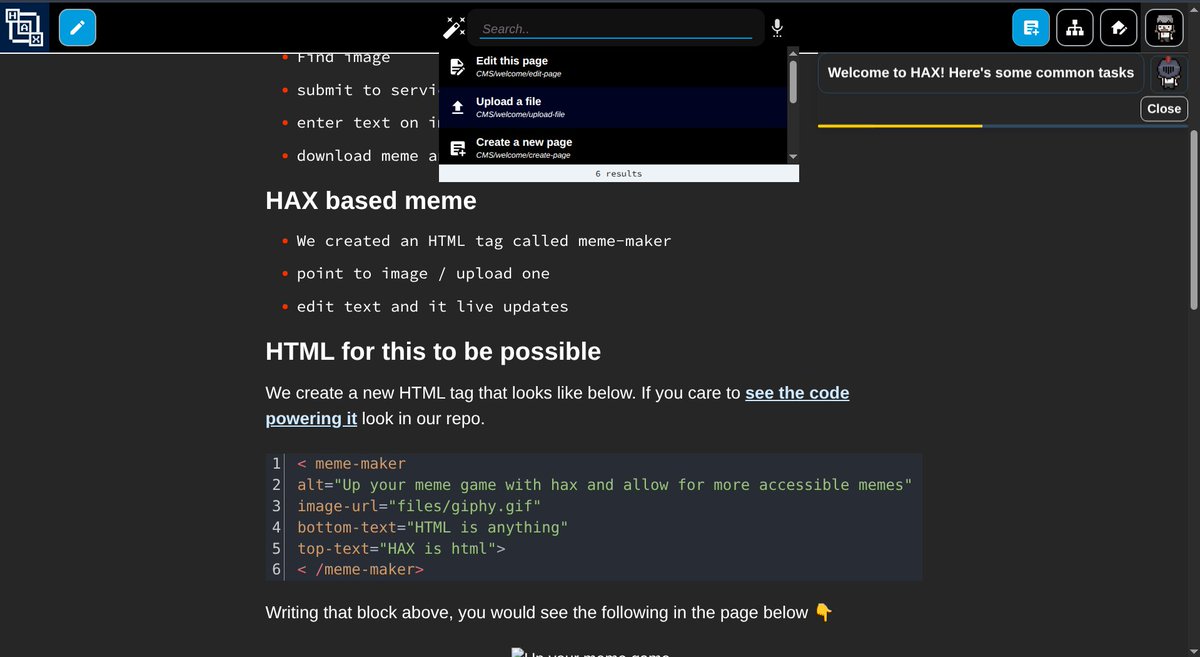1200x657 pixels.
Task: Click 'We created an HTML tag called meme-maker'
Action: (x=484, y=241)
